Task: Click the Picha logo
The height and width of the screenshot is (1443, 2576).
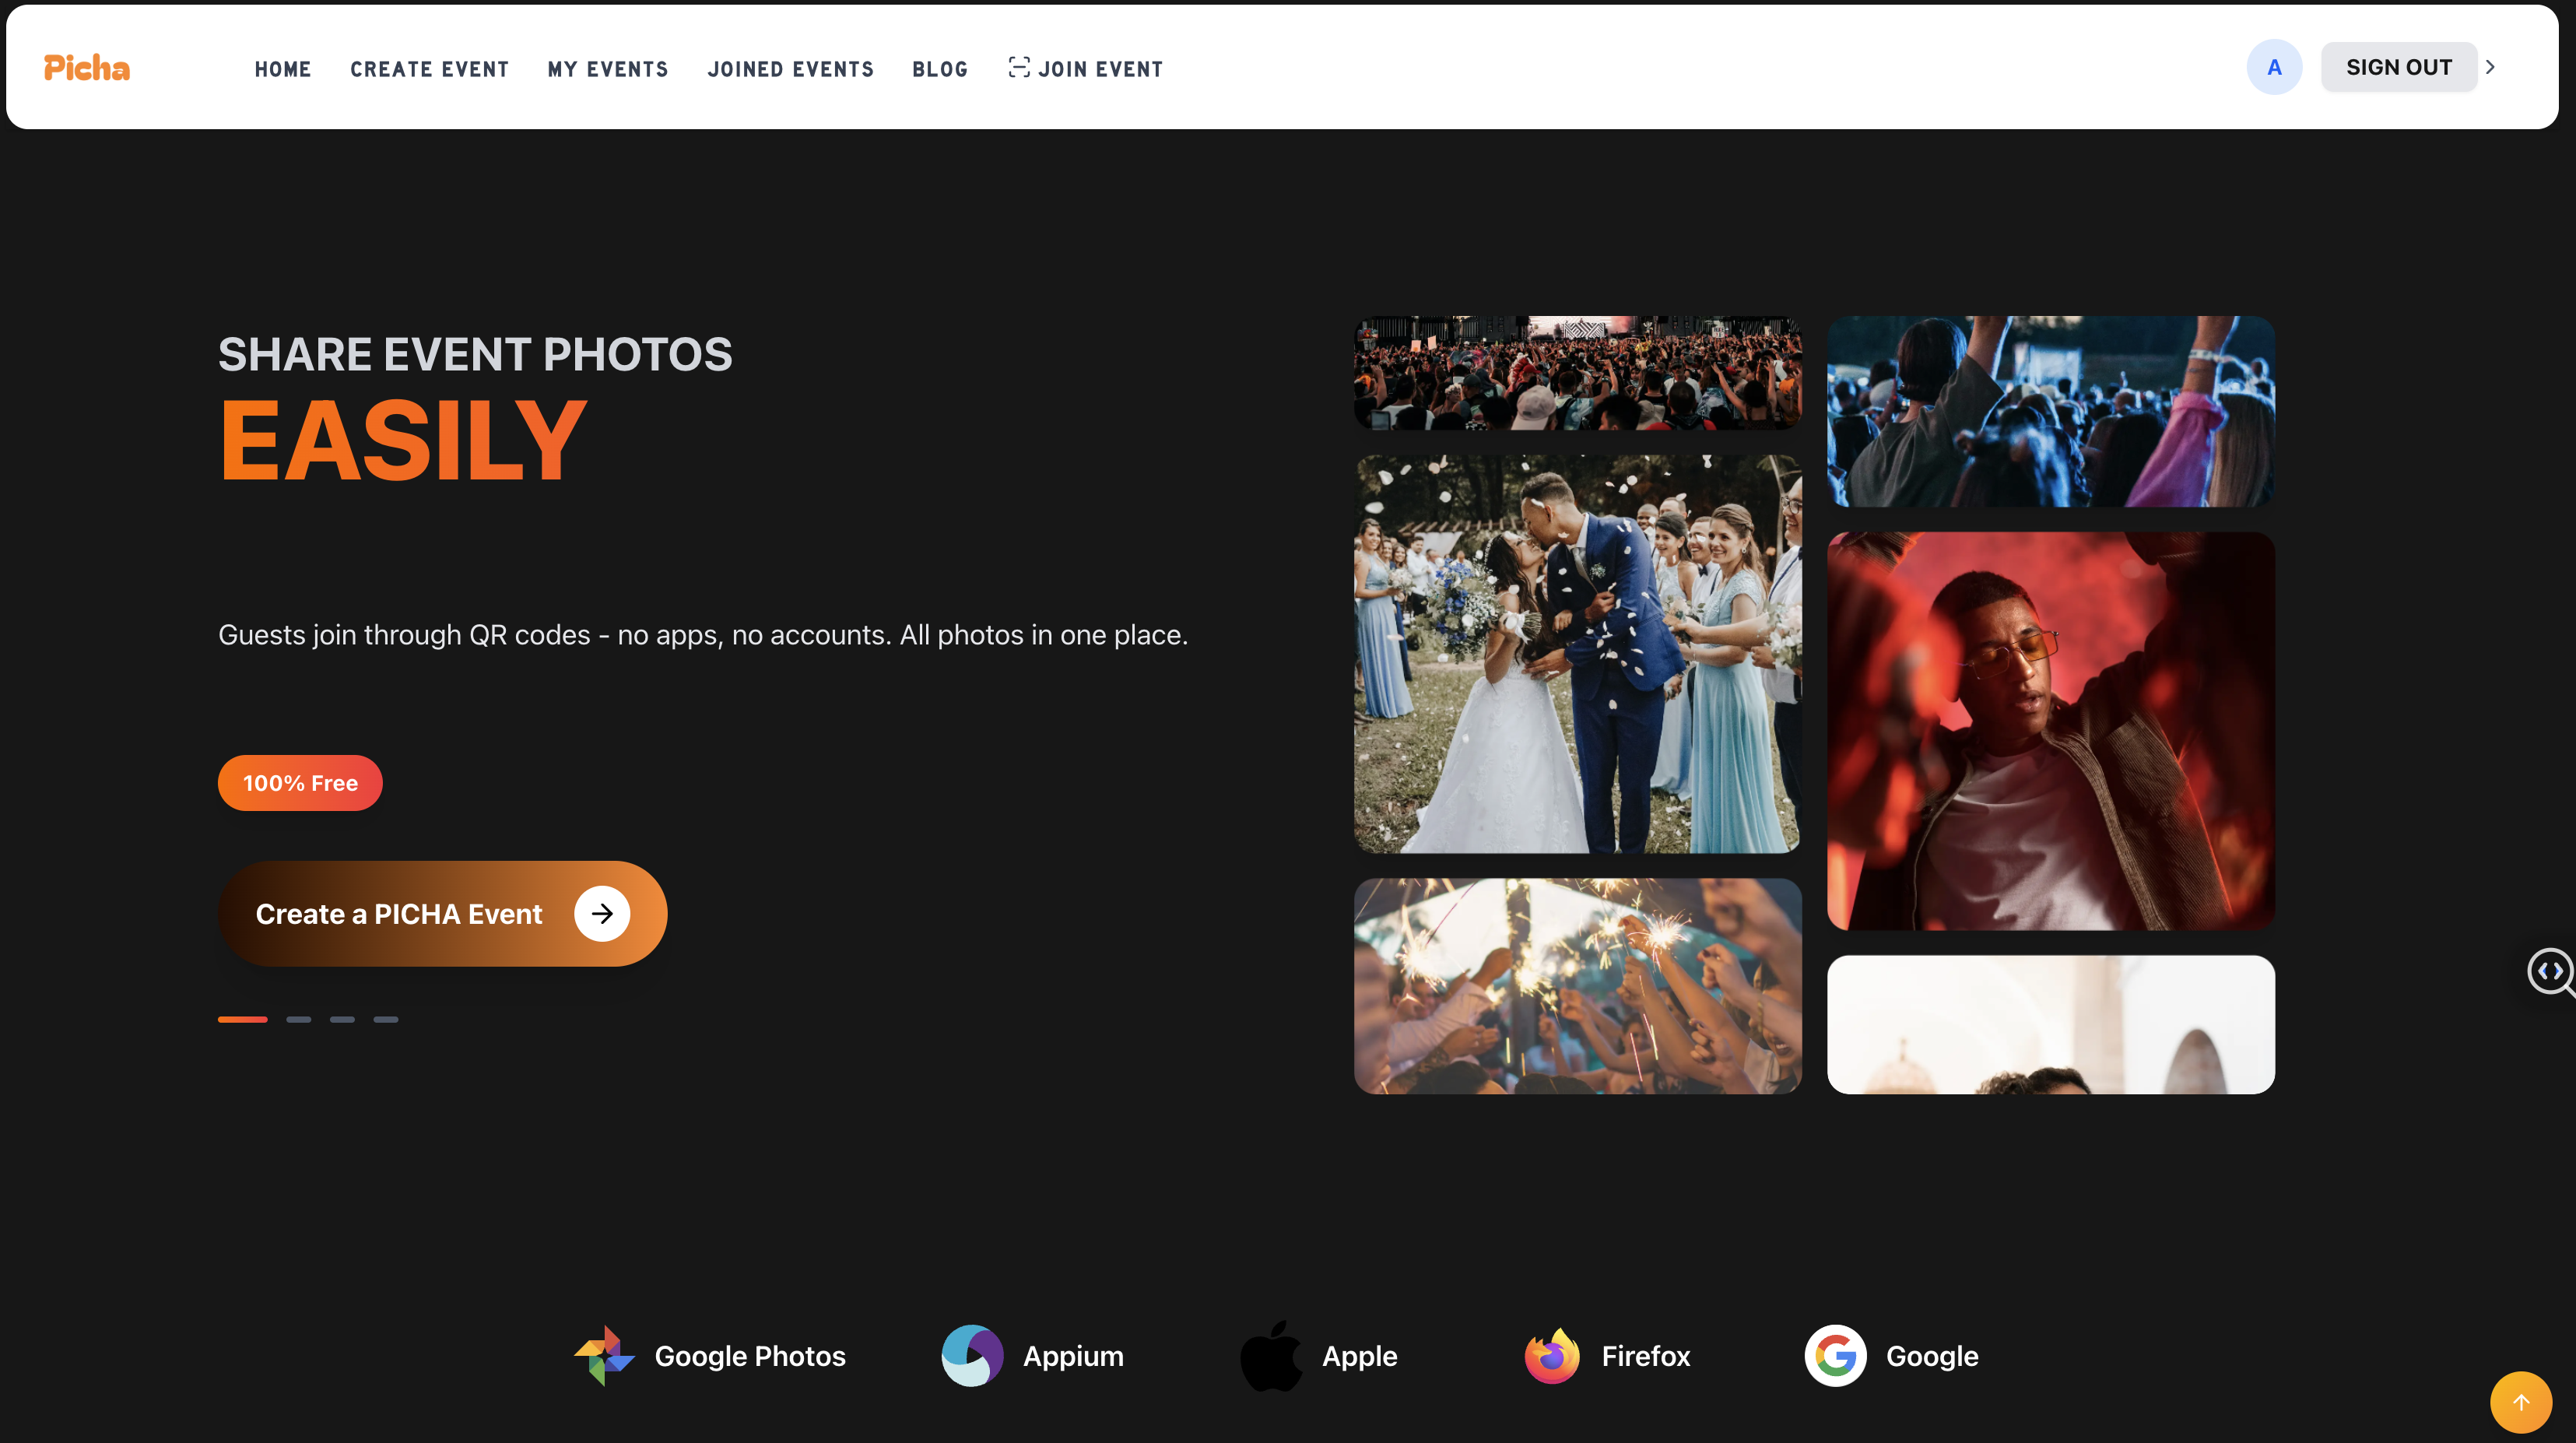Action: pos(87,68)
